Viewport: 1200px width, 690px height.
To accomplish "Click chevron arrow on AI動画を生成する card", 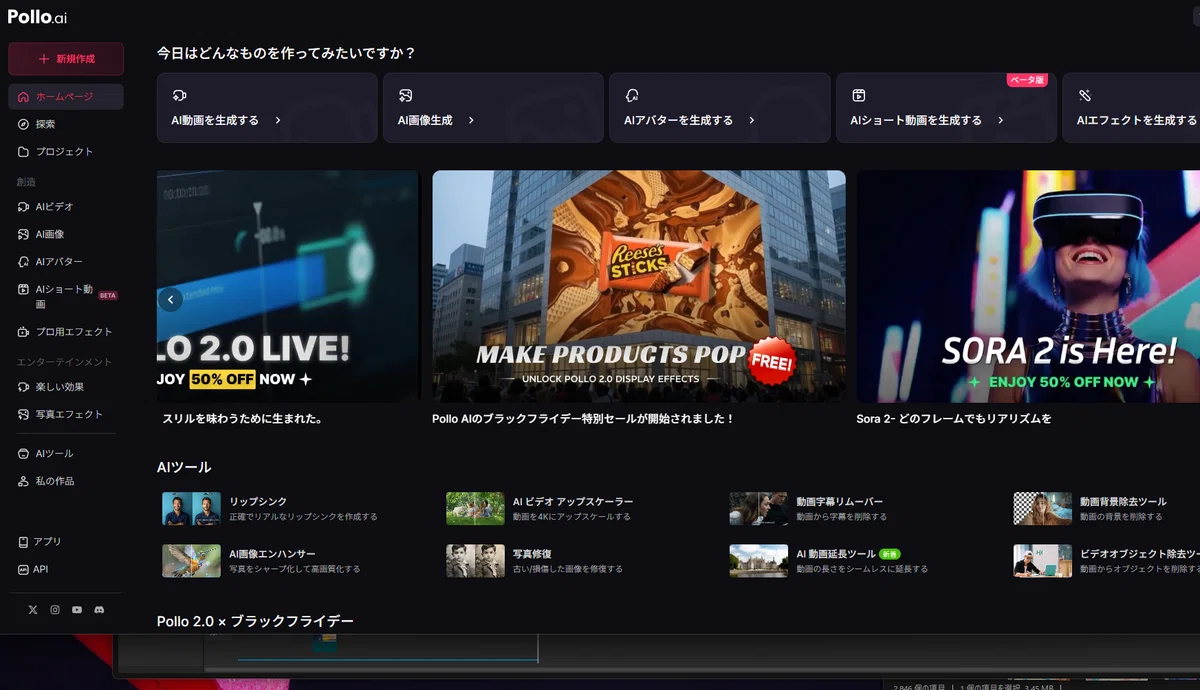I will coord(277,120).
